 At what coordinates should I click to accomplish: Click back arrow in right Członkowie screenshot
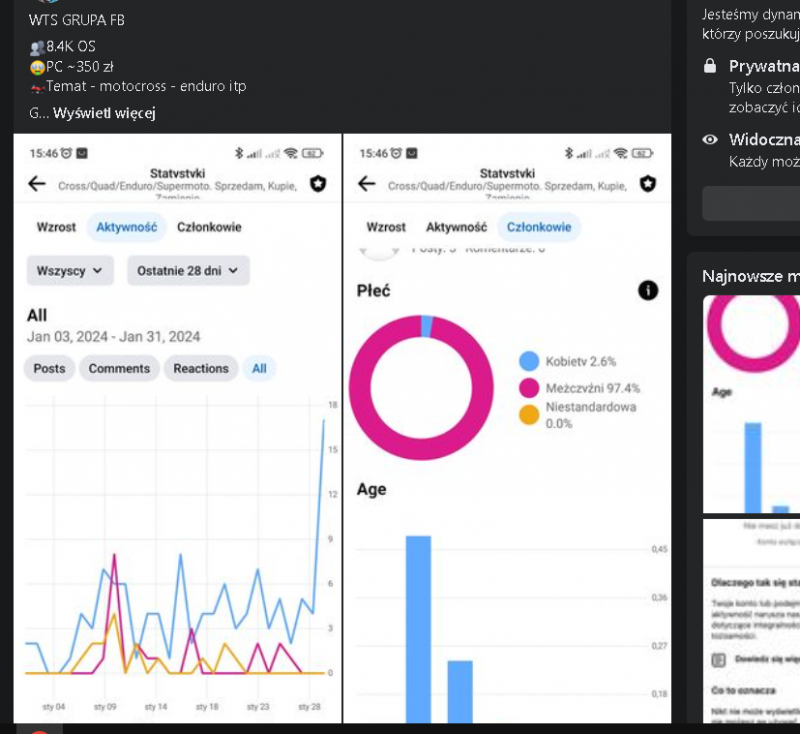pyautogui.click(x=367, y=183)
